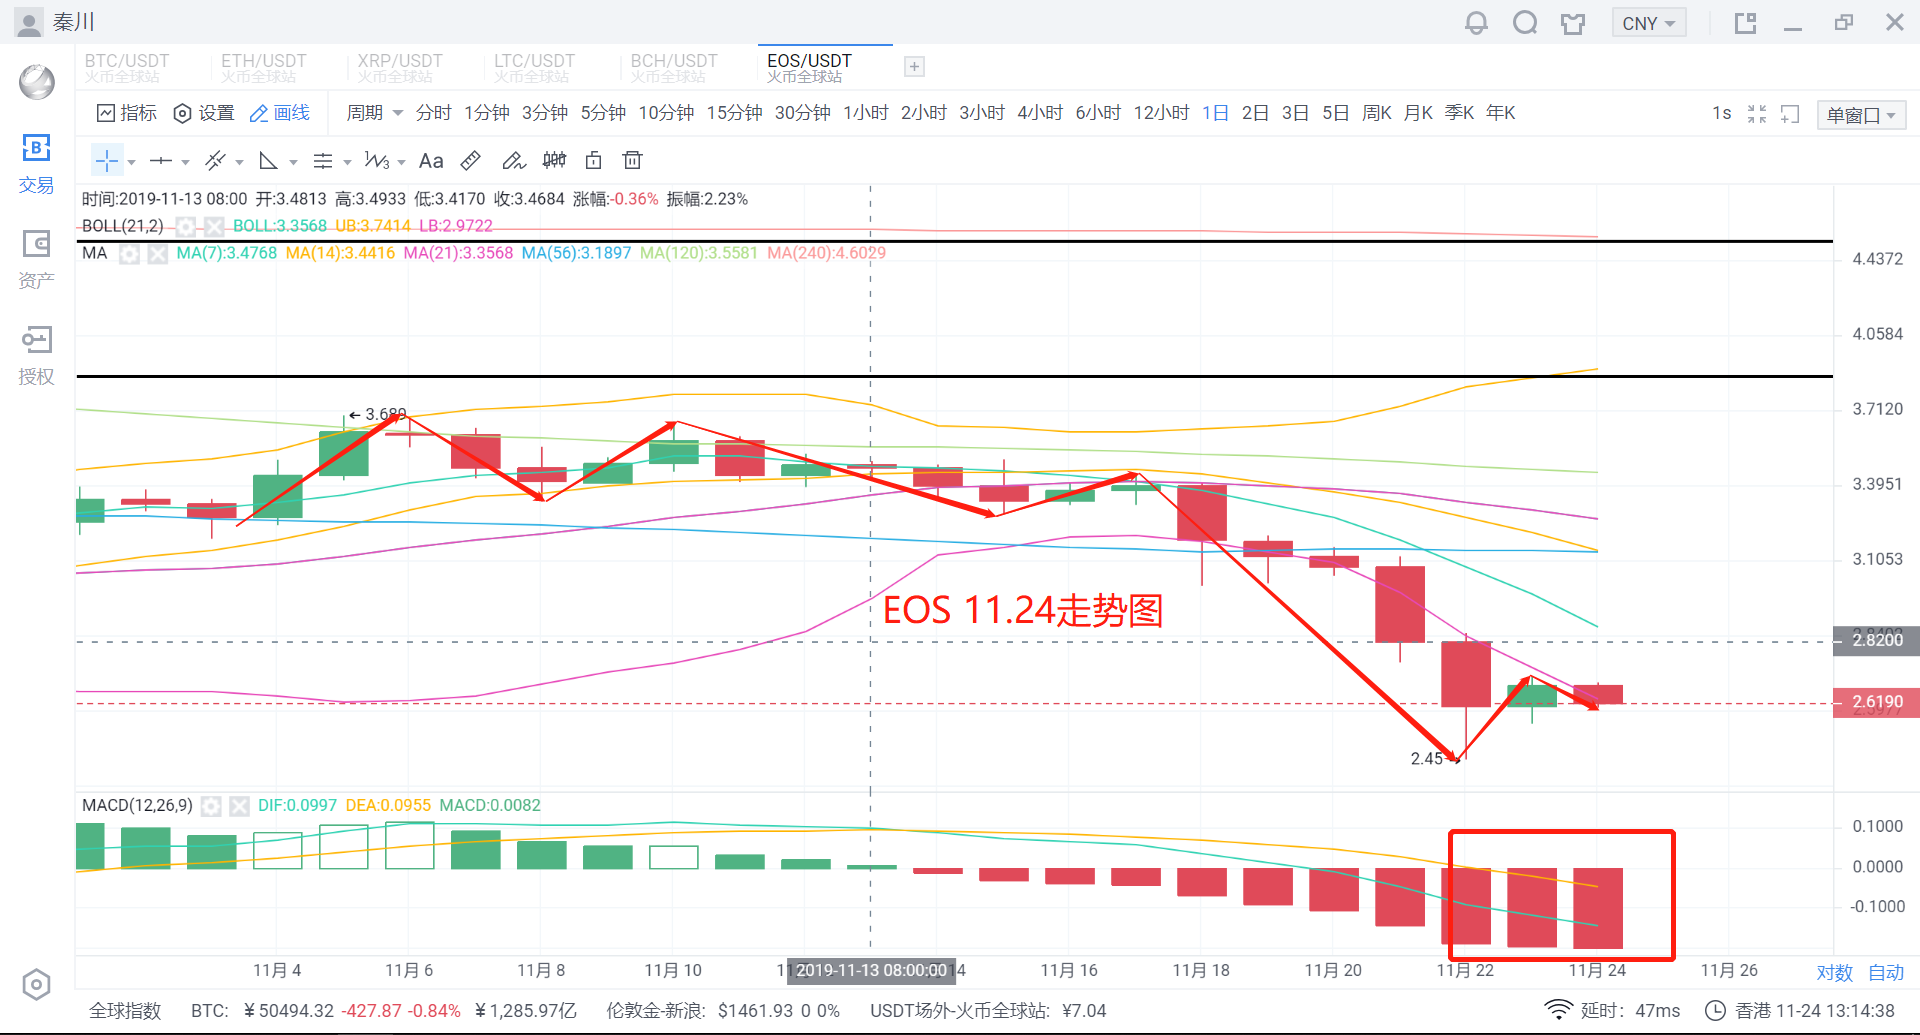Open sidebar settings hexagon icon

point(36,985)
